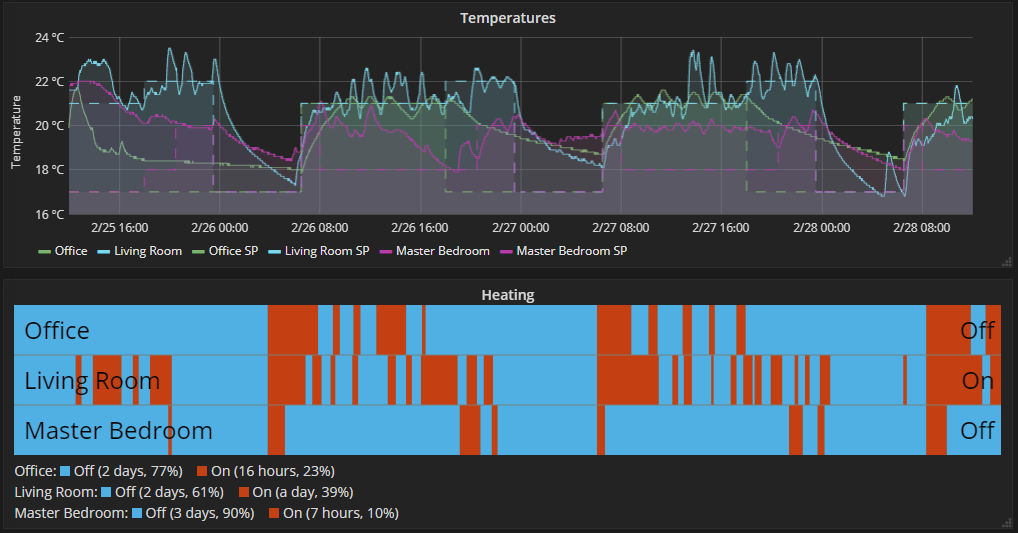
Task: Click the '2/28 00:00' x-axis label
Action: pos(821,228)
